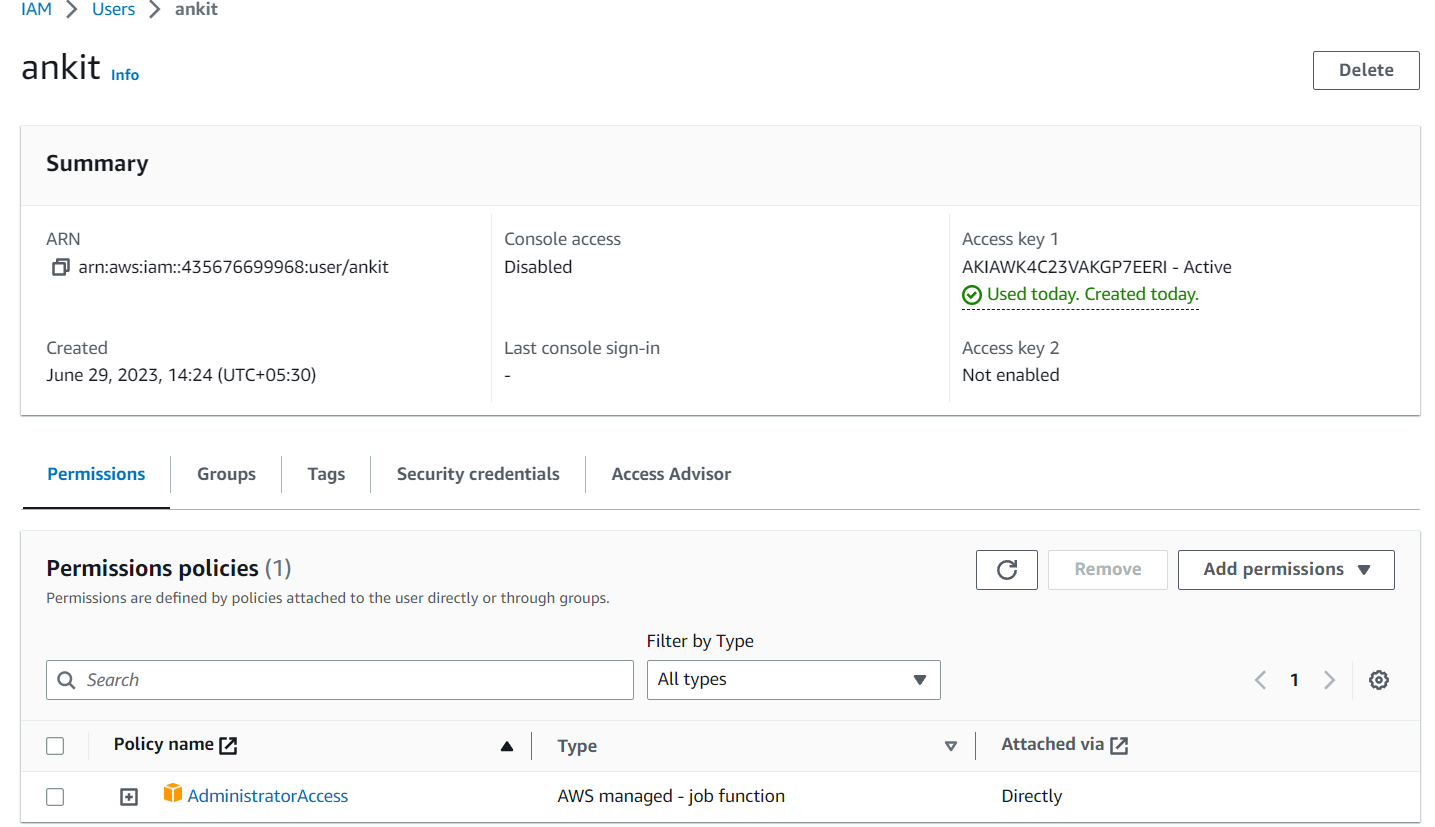Click the policy Search input field

tap(340, 680)
